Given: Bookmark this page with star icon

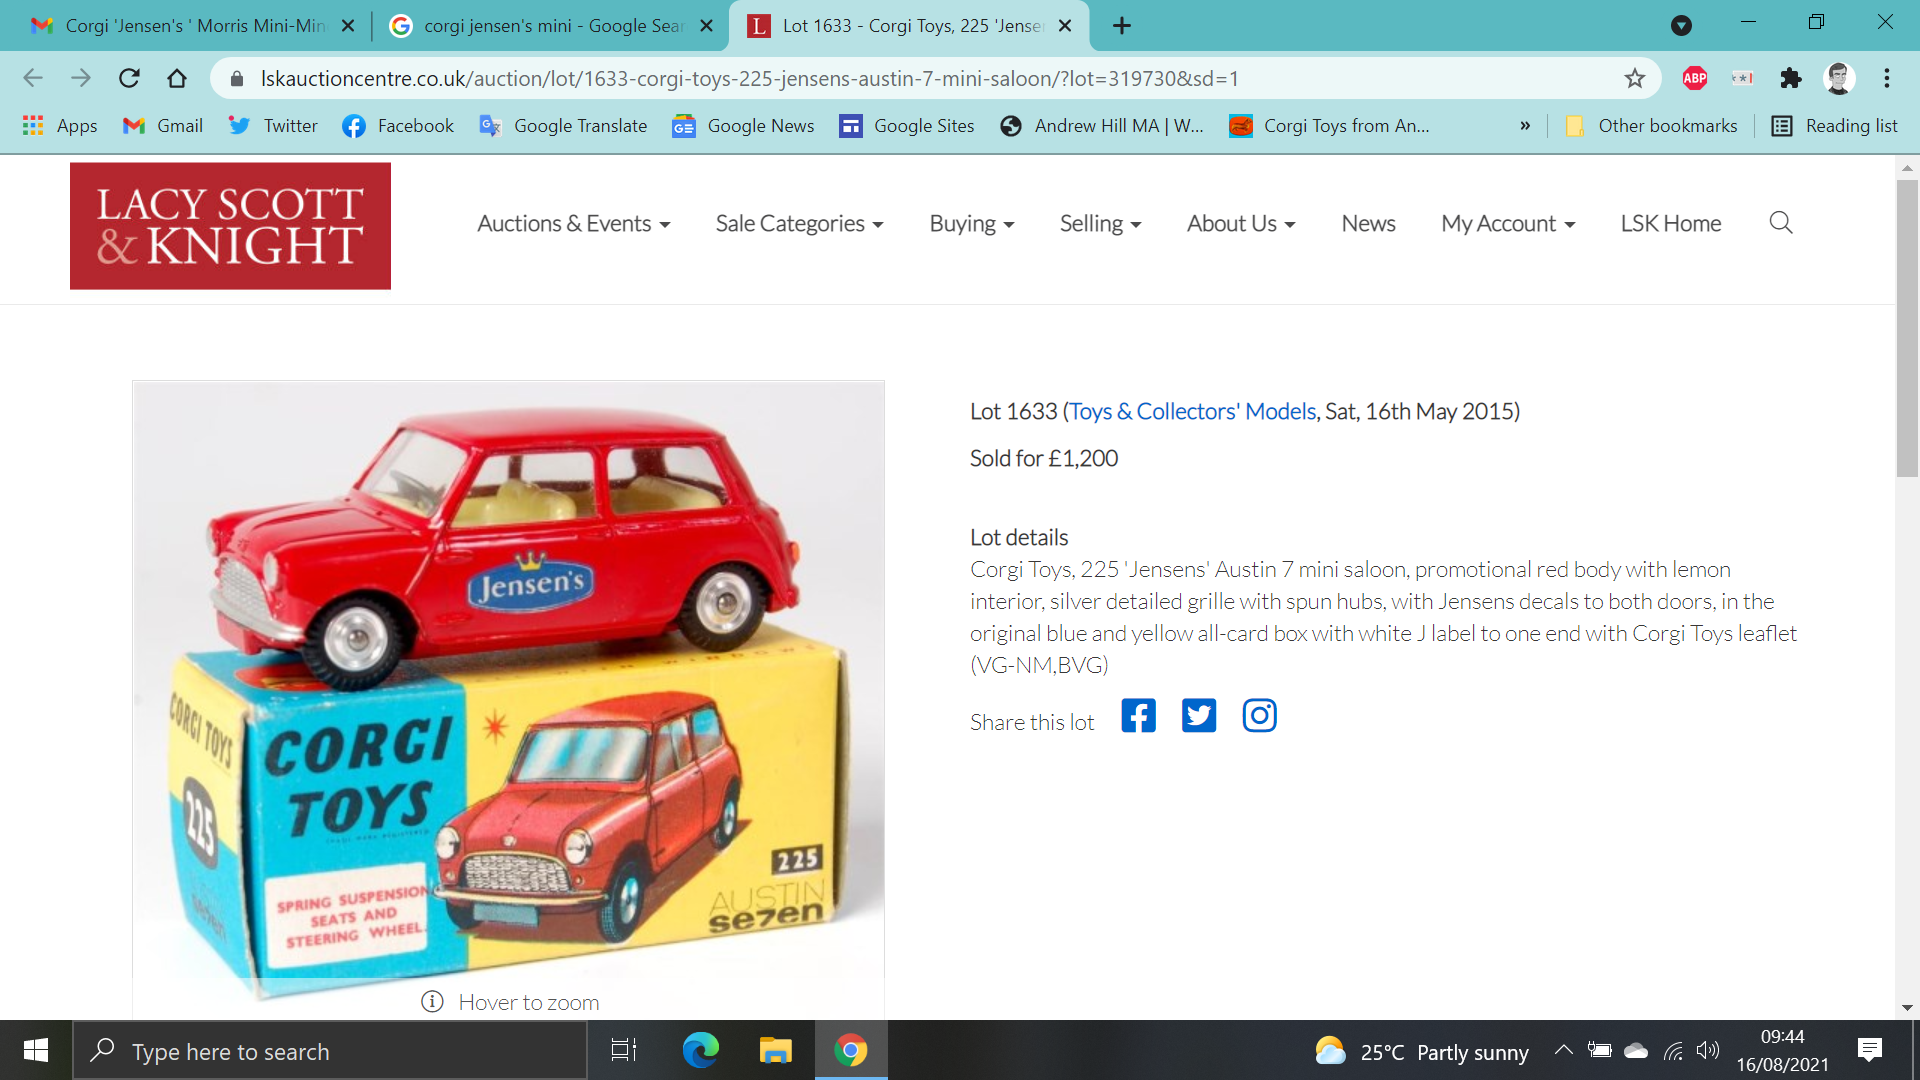Looking at the screenshot, I should coord(1634,78).
